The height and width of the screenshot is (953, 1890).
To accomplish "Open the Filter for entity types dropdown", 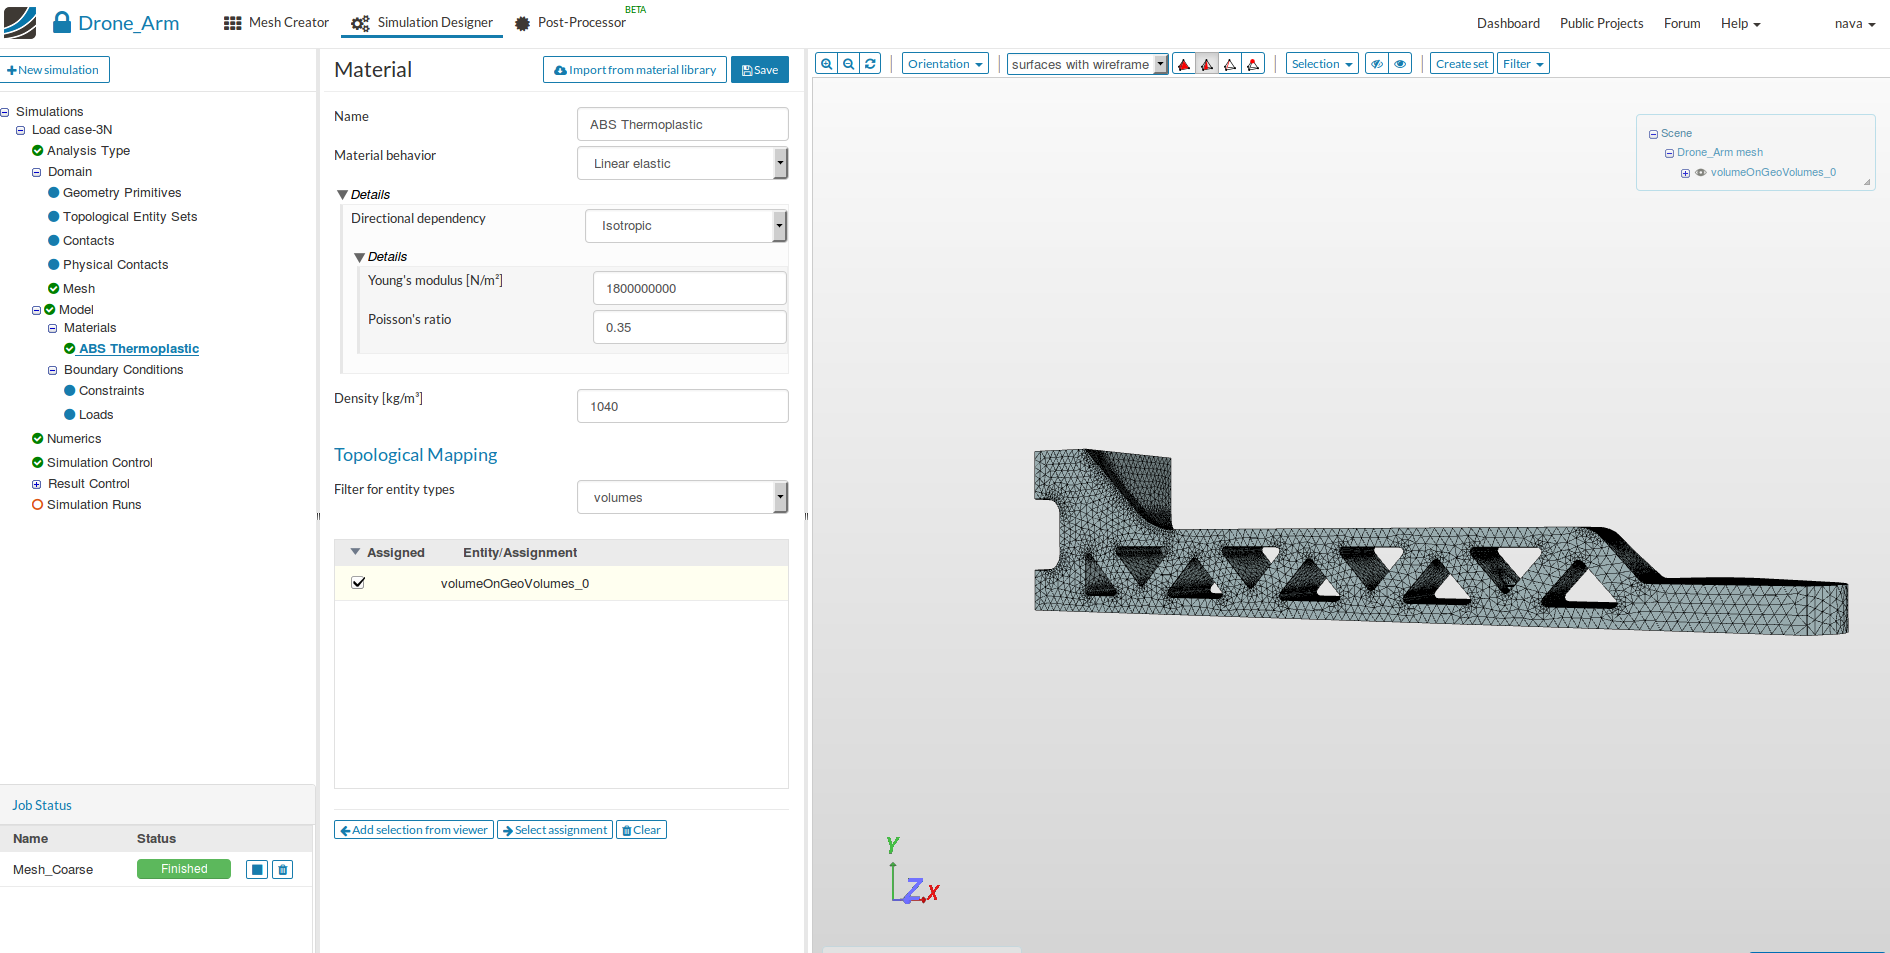I will click(x=682, y=497).
